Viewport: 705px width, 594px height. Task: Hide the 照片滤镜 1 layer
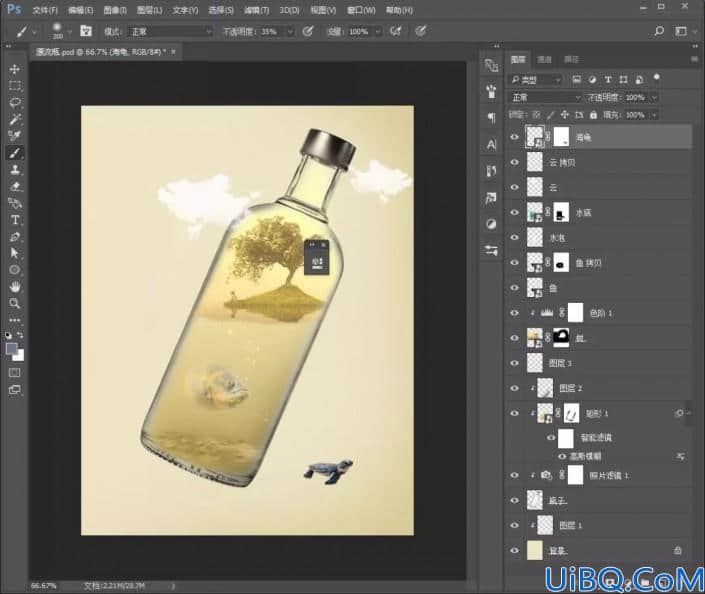[x=514, y=475]
